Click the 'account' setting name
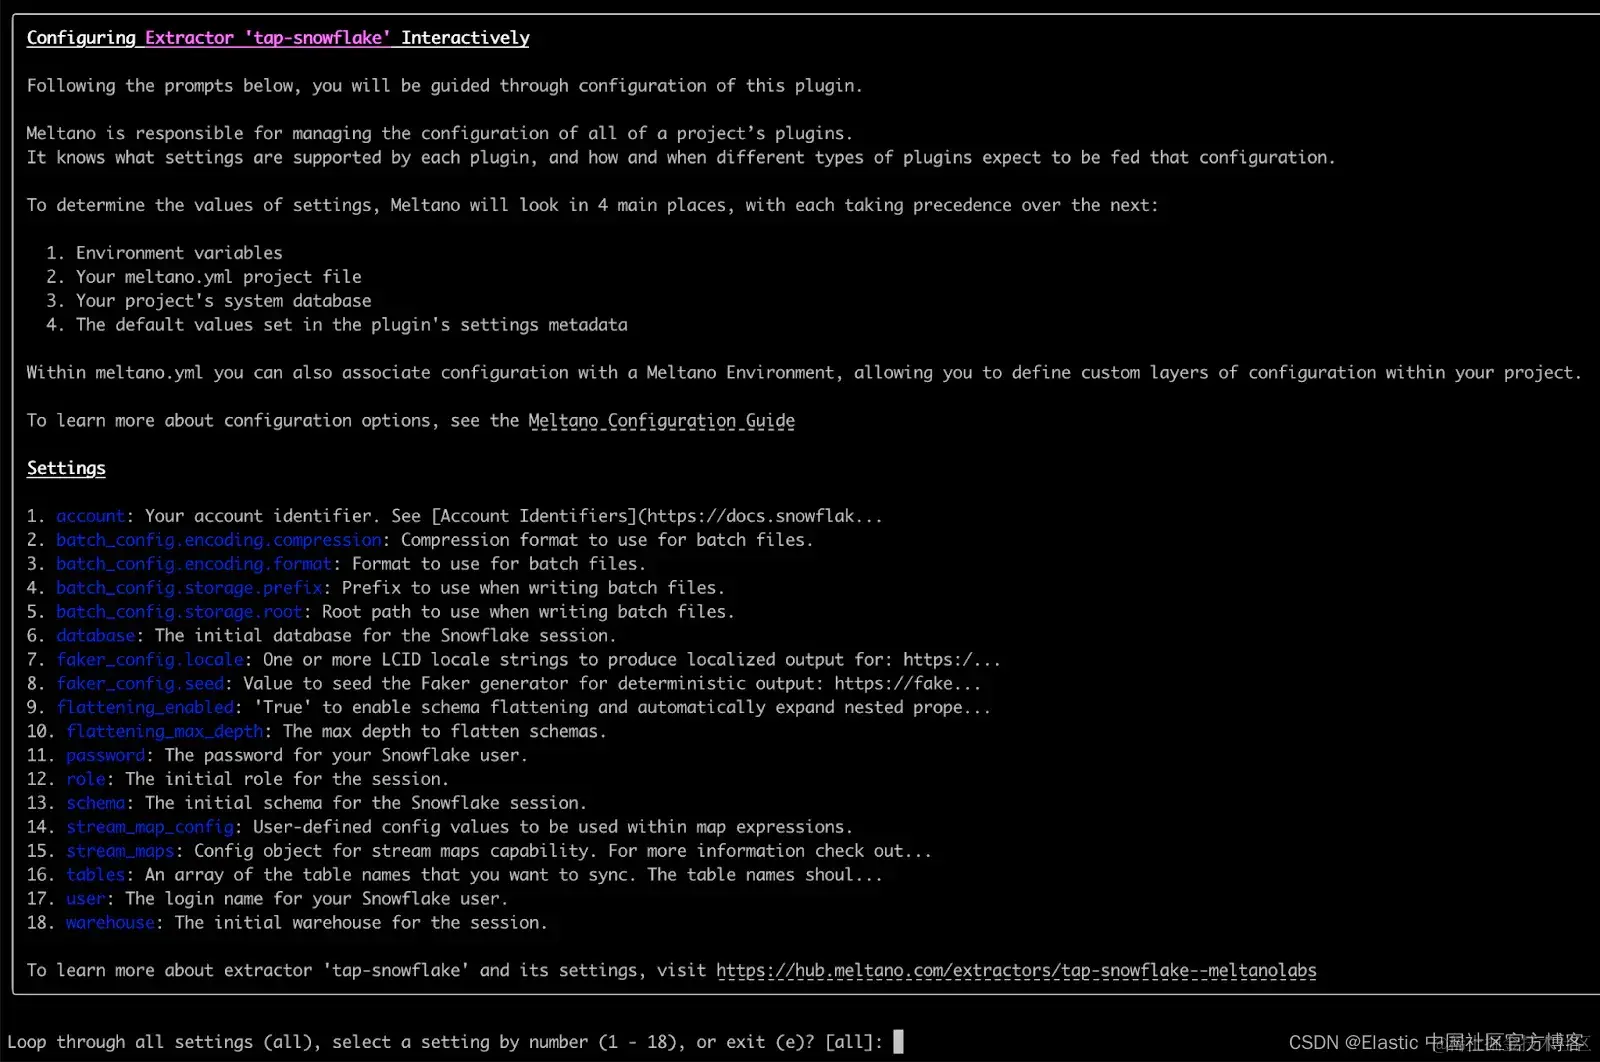 click(91, 516)
